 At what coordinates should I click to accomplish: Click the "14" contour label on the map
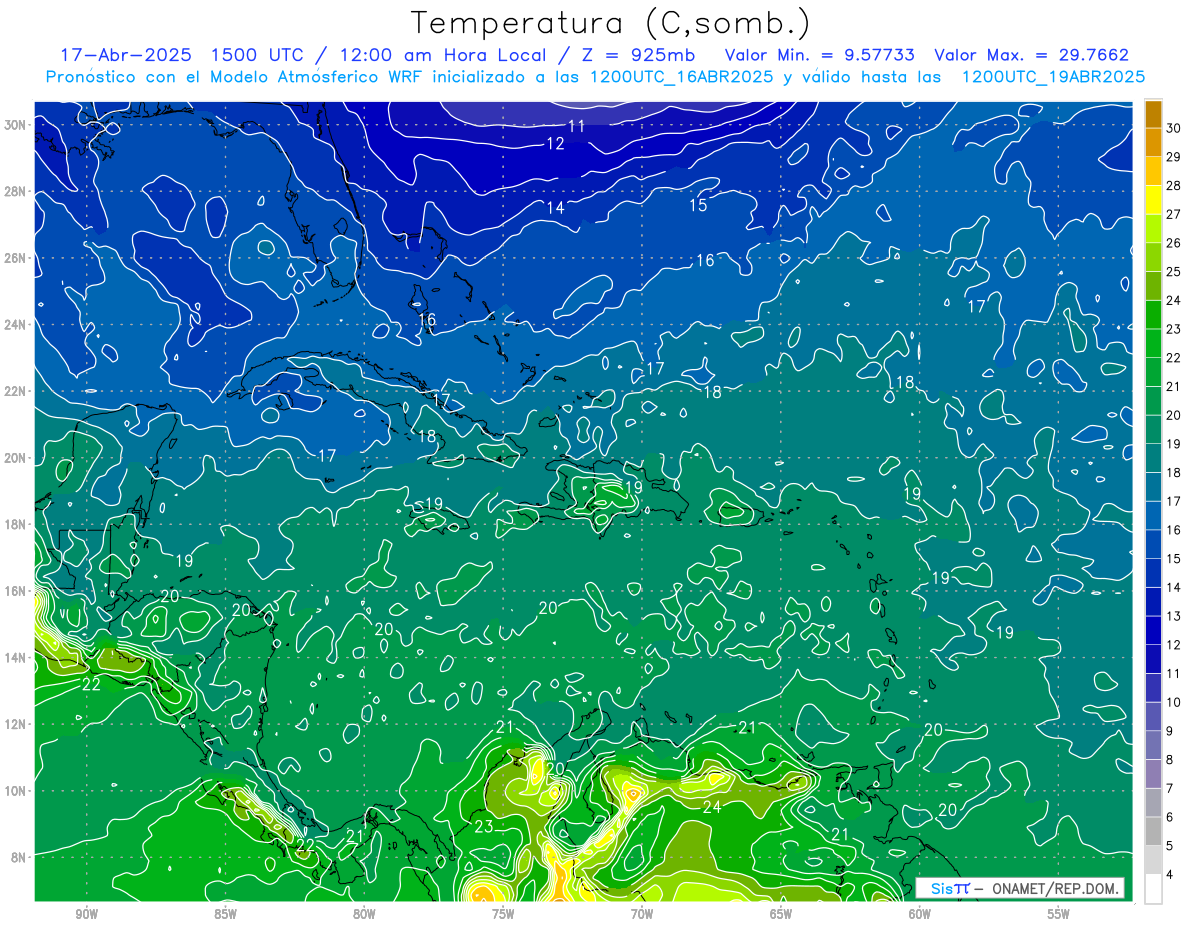coord(555,208)
